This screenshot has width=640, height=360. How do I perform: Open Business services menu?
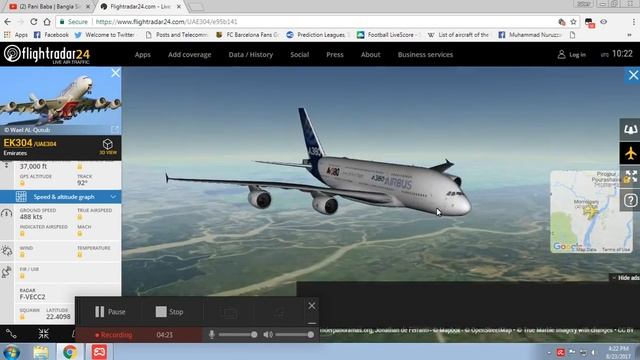[425, 55]
